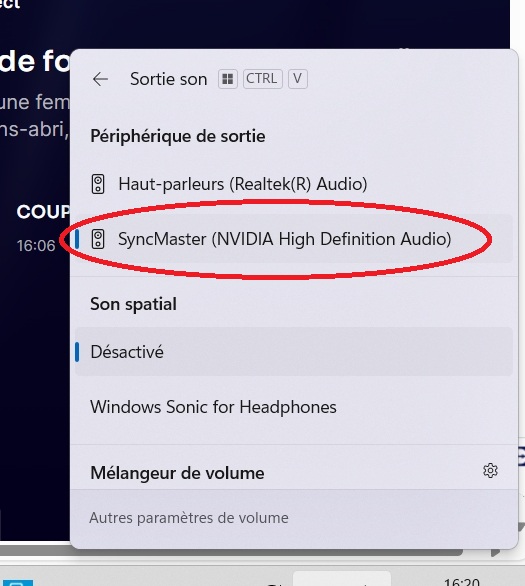Click the Haut-parleurs speaker device icon
Viewport: 525px width, 586px height.
tap(98, 184)
